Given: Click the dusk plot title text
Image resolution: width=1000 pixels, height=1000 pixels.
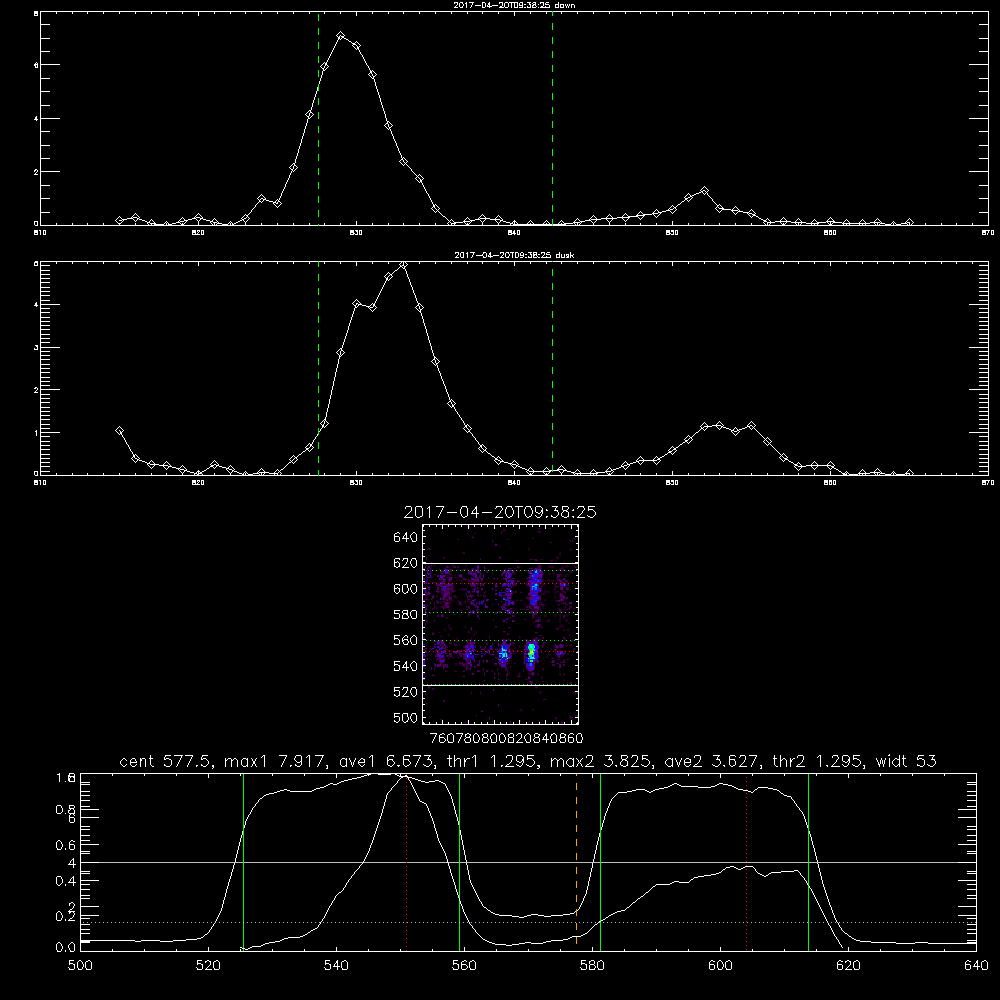Looking at the screenshot, I should [514, 255].
